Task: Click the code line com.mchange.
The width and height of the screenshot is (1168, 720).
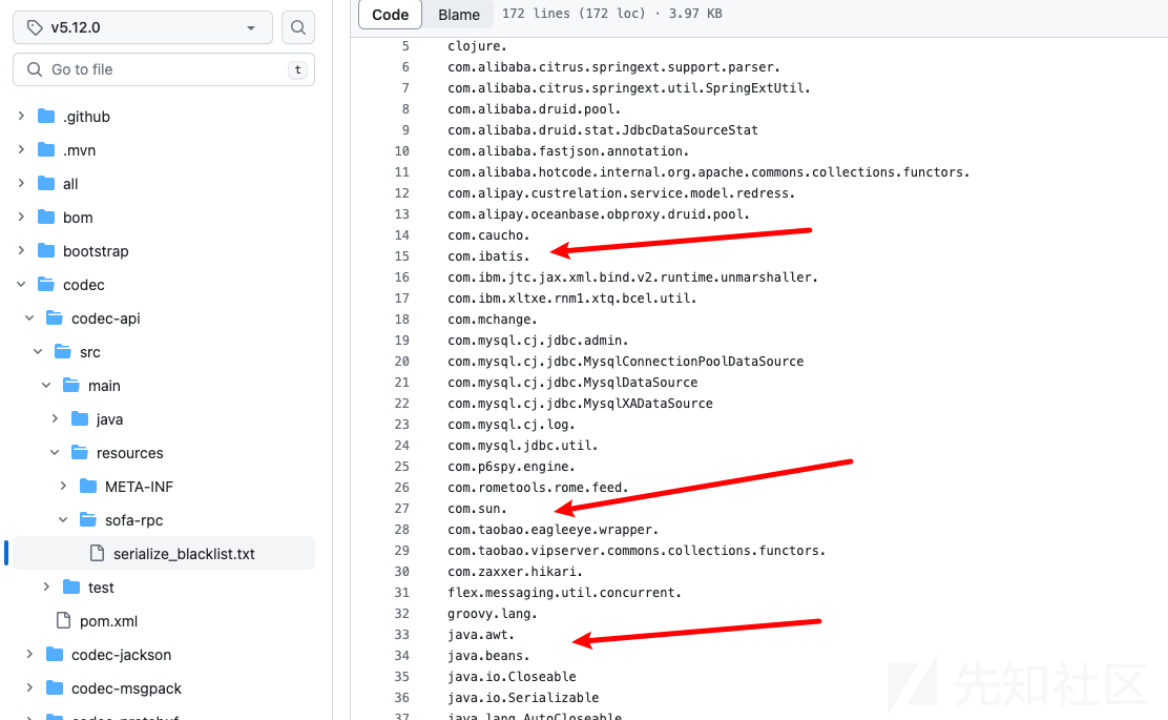Action: point(492,319)
